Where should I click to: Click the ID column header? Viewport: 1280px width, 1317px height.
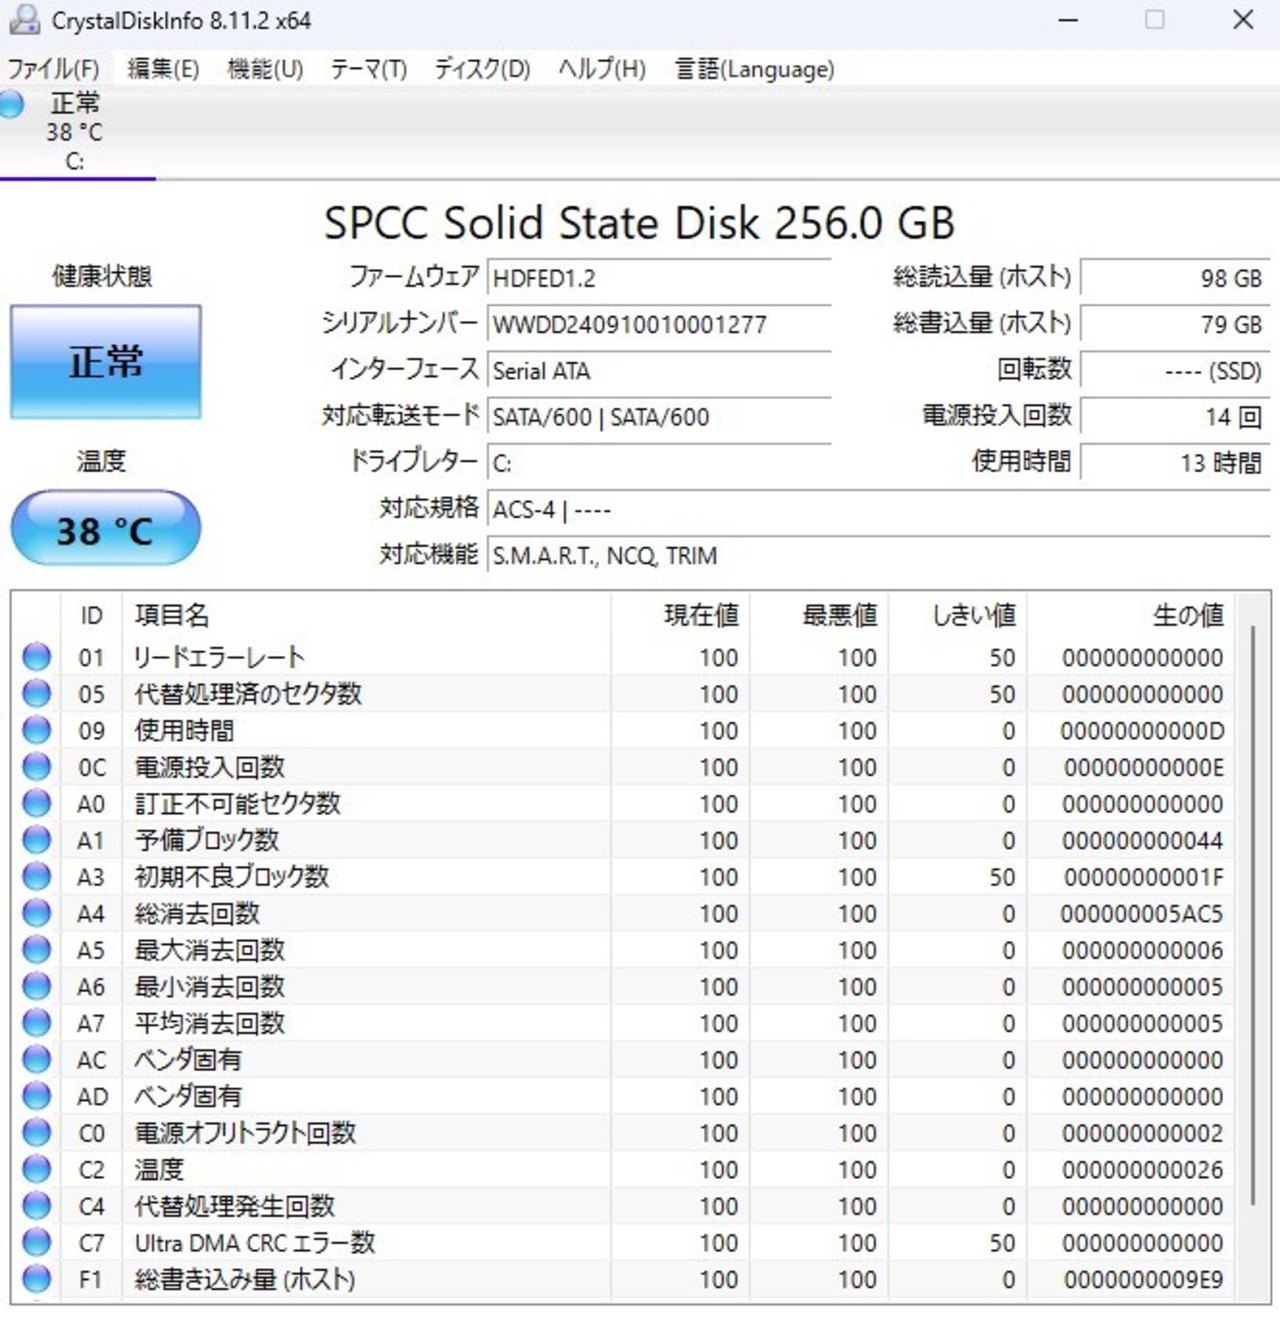91,615
